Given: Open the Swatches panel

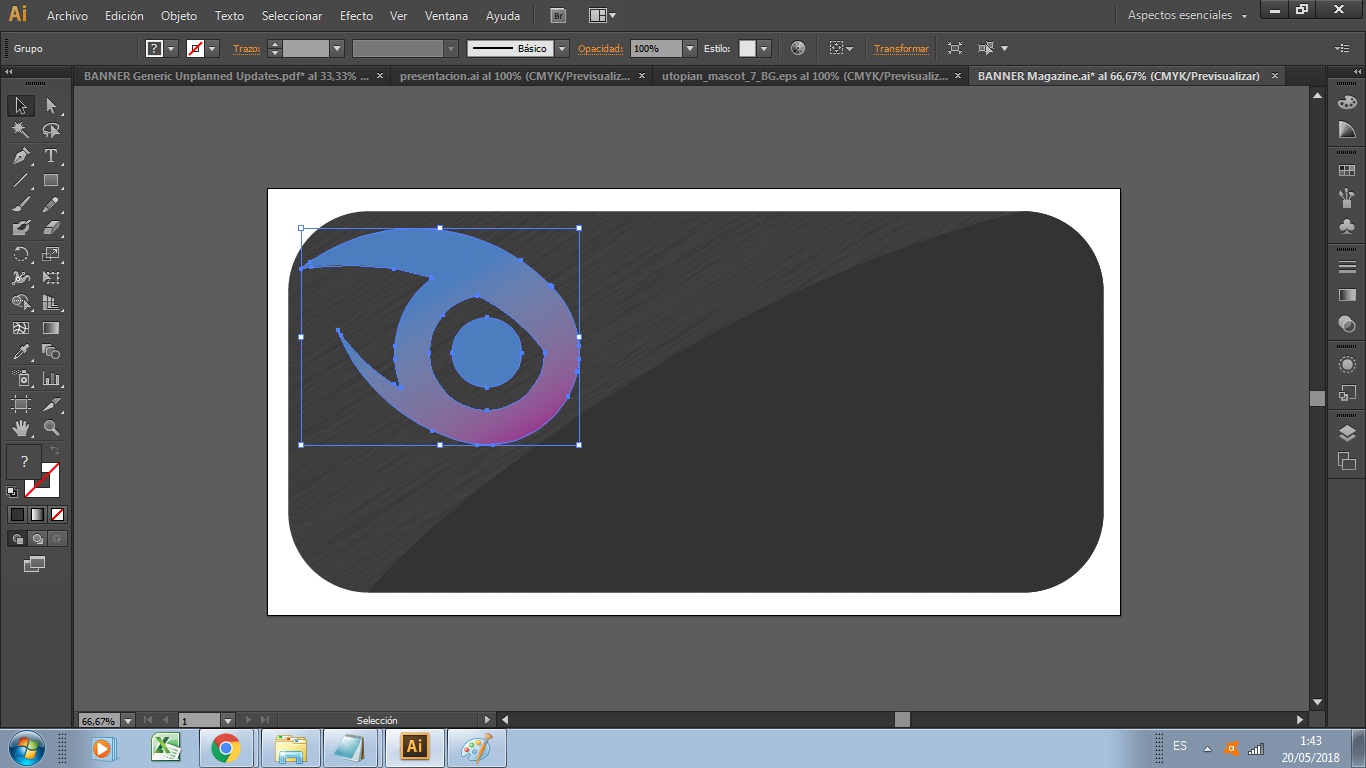Looking at the screenshot, I should pyautogui.click(x=1347, y=171).
